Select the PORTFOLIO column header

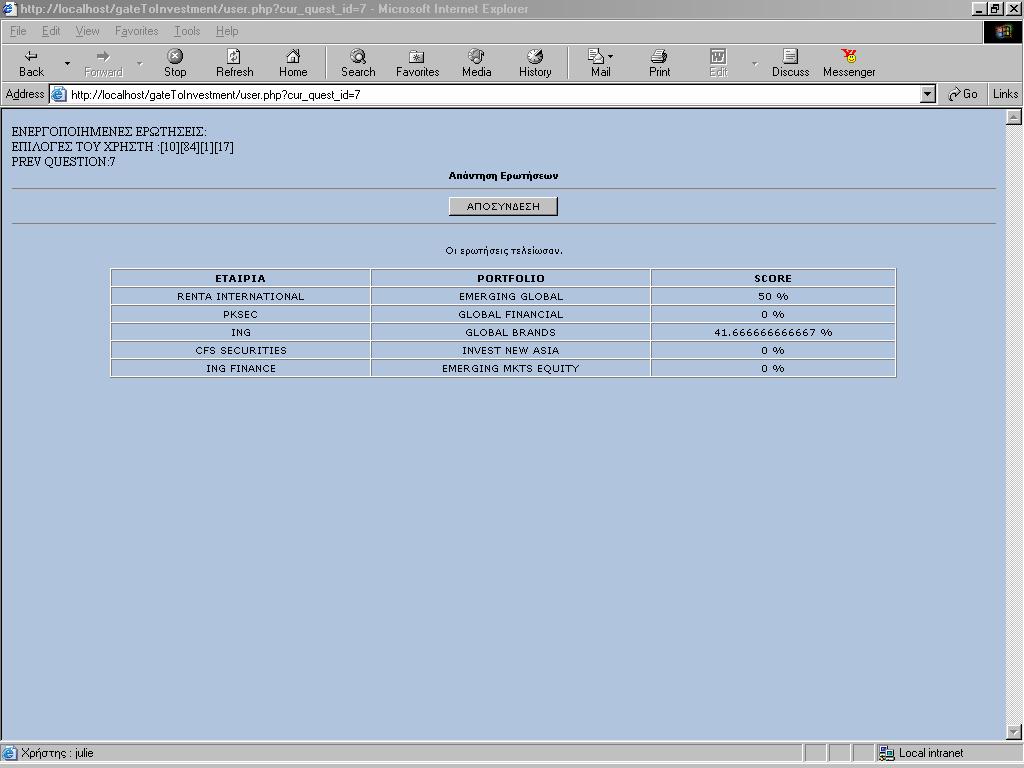511,278
